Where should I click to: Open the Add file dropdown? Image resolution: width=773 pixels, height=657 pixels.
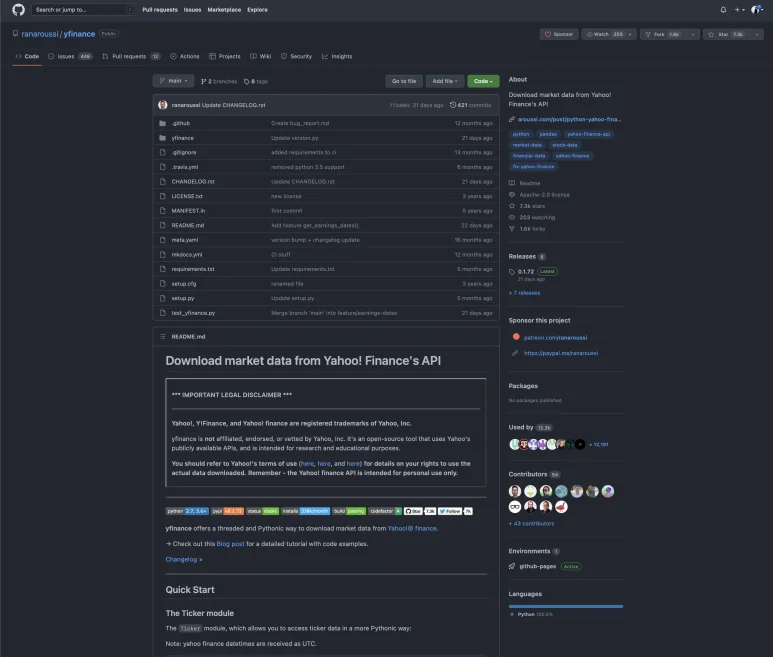pos(444,81)
